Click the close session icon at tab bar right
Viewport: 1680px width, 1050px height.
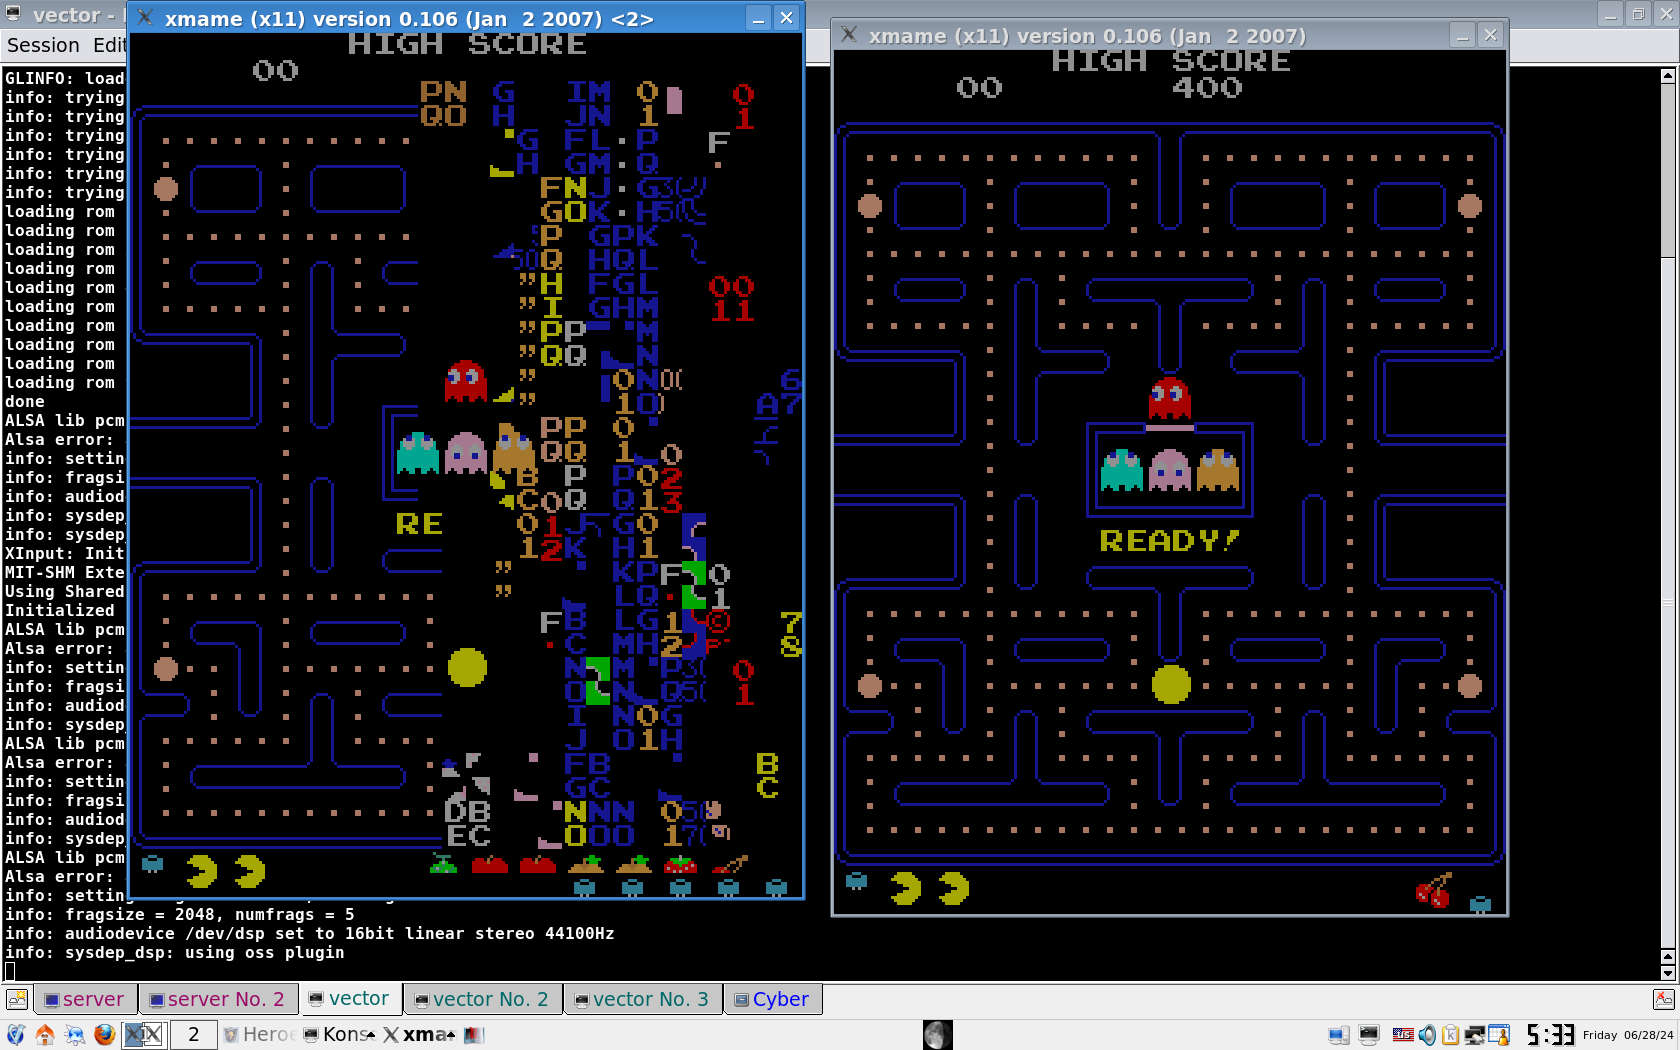click(1664, 999)
